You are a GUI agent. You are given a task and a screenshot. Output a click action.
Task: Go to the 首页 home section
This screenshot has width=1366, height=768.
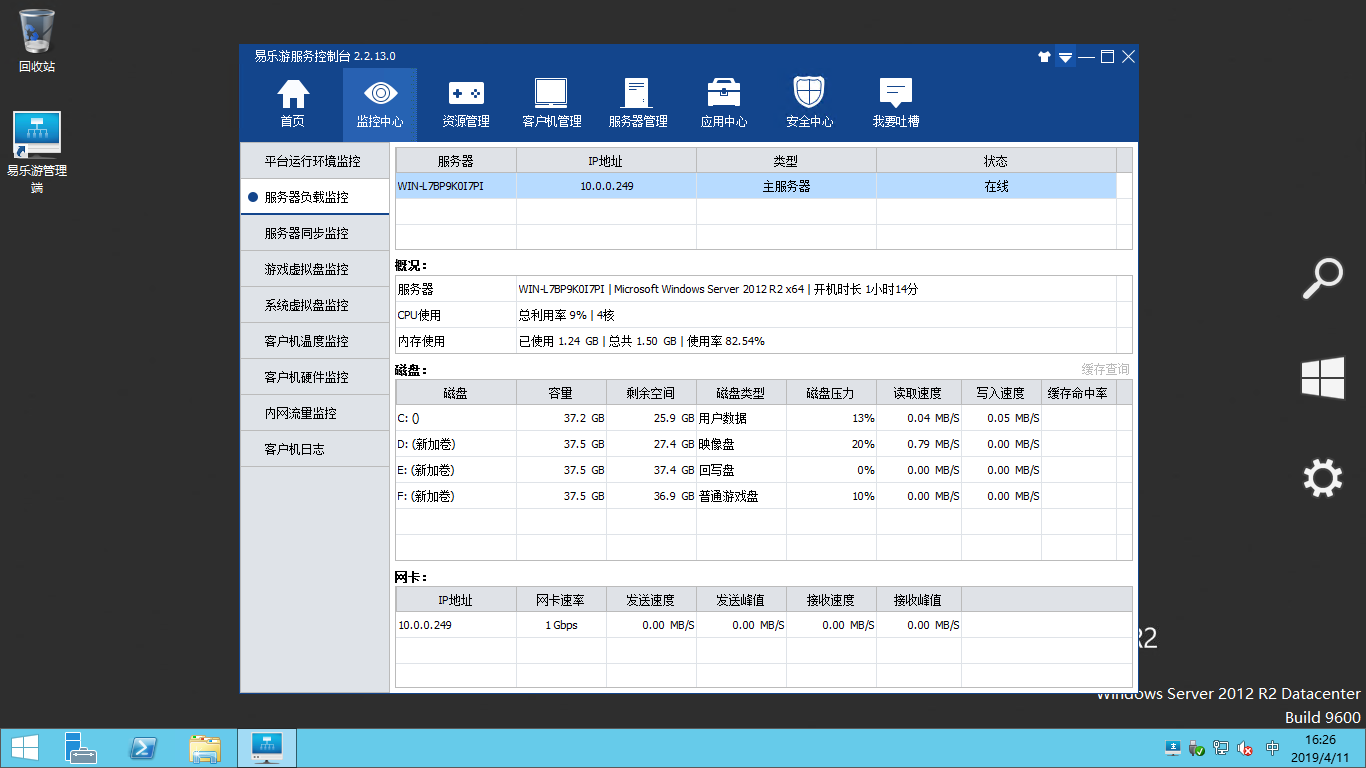click(x=293, y=104)
